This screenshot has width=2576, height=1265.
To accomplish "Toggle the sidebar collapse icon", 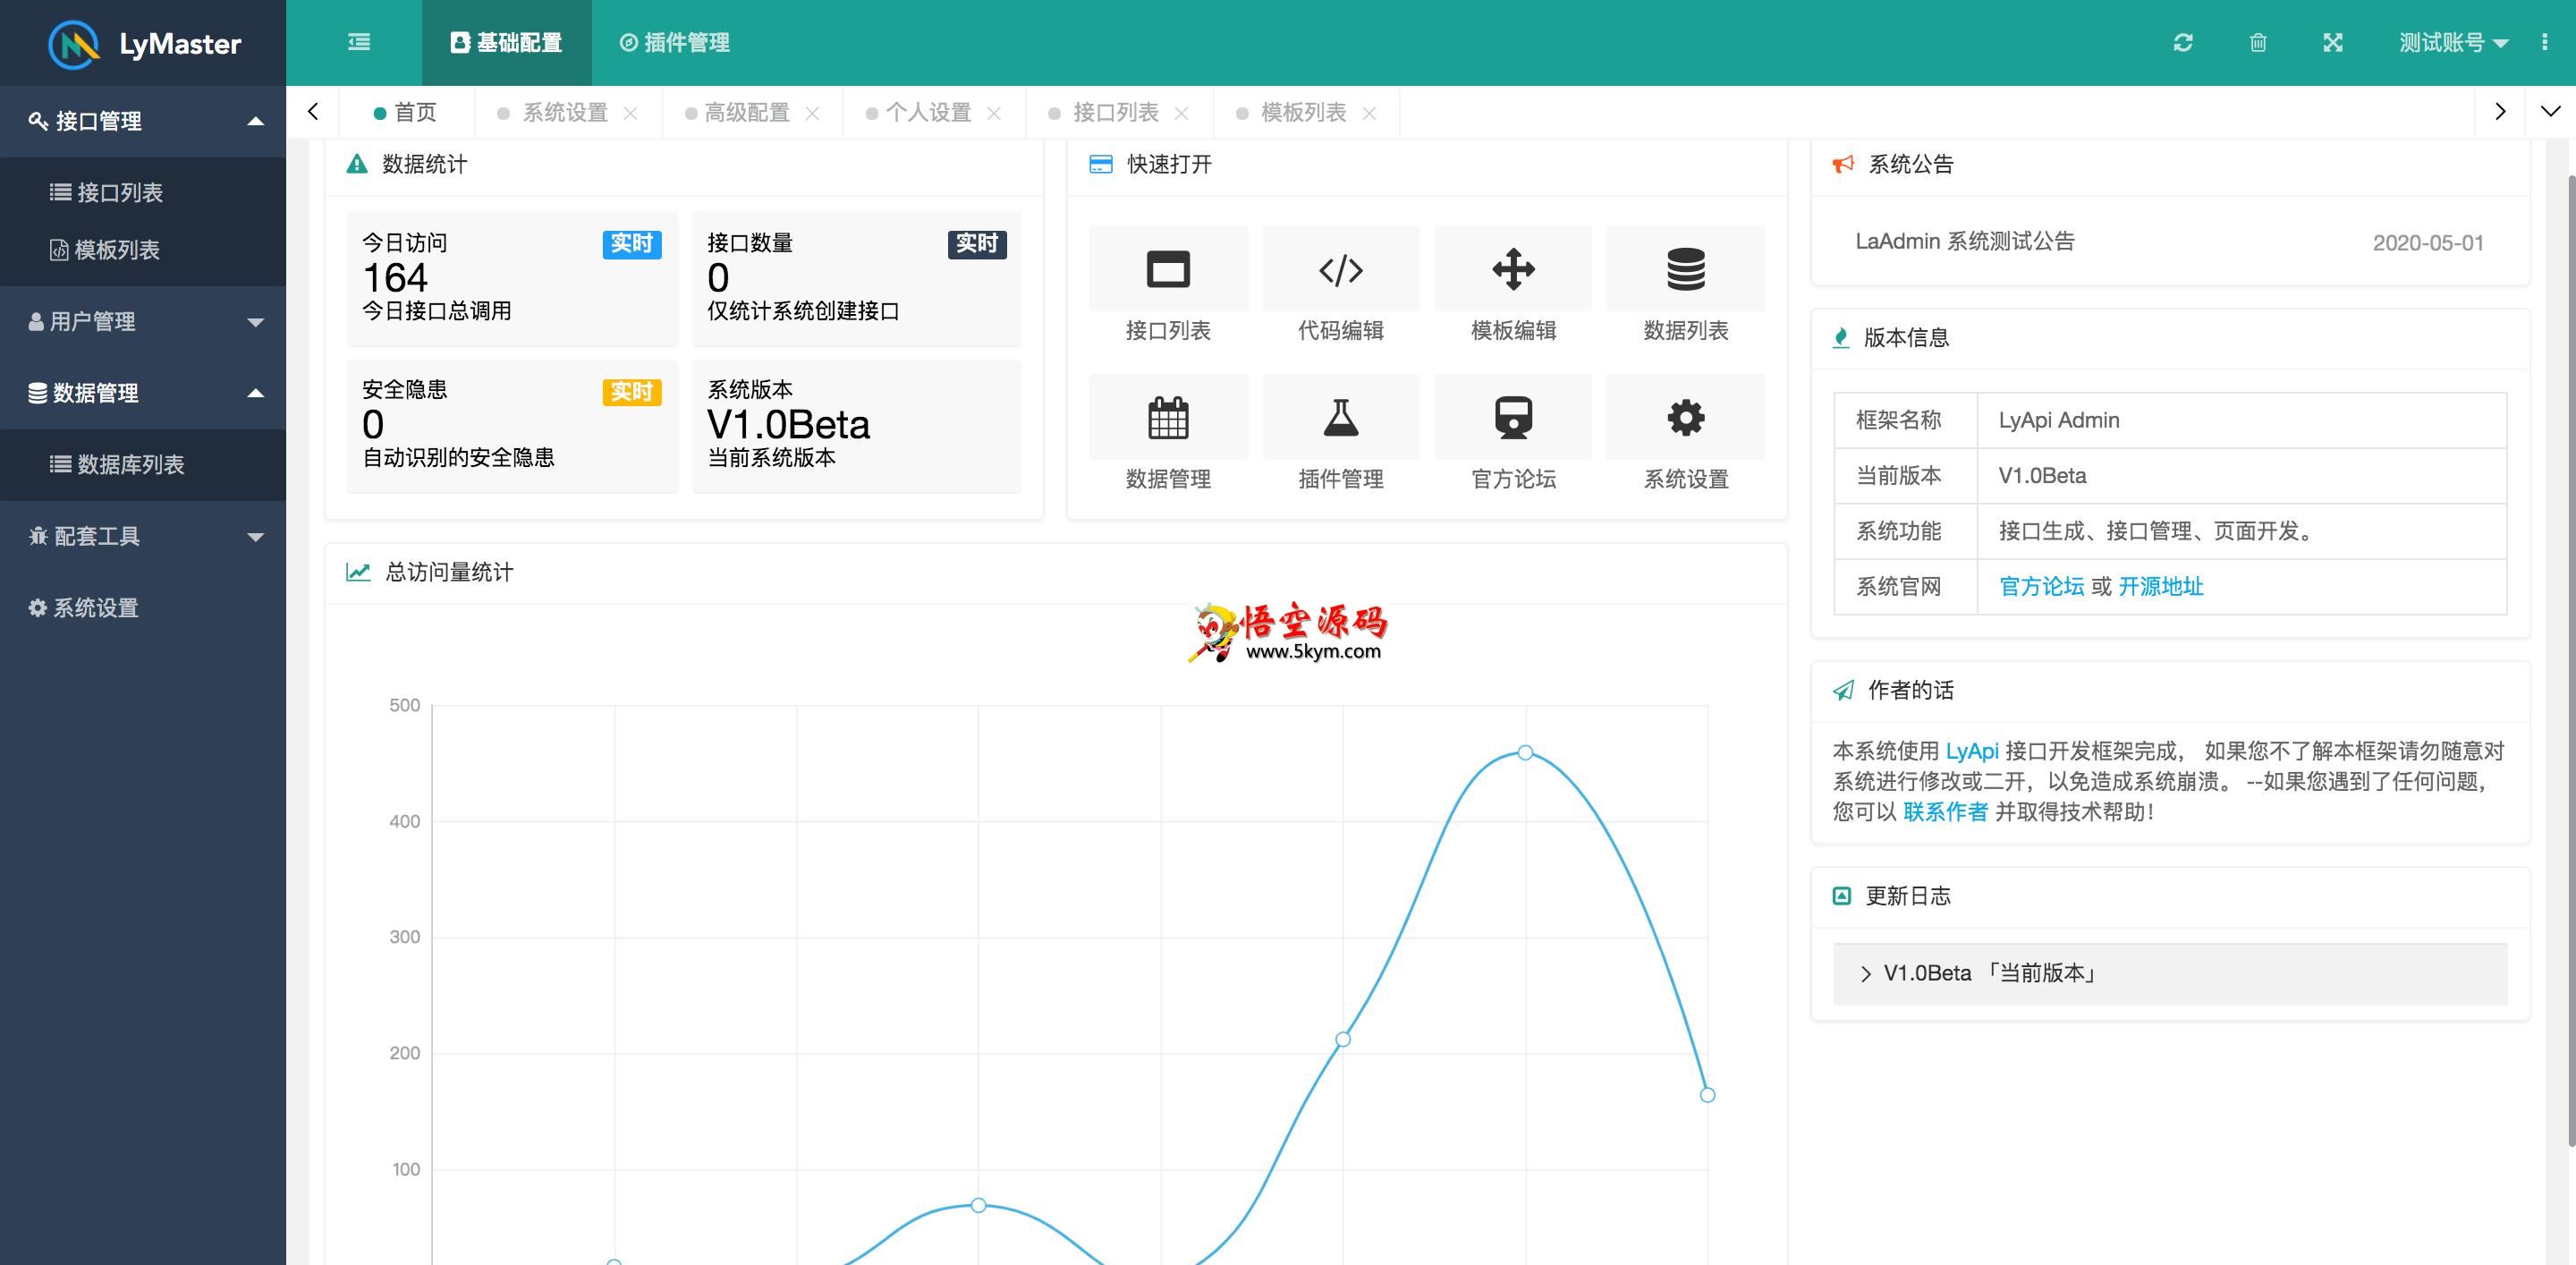I will tap(359, 42).
